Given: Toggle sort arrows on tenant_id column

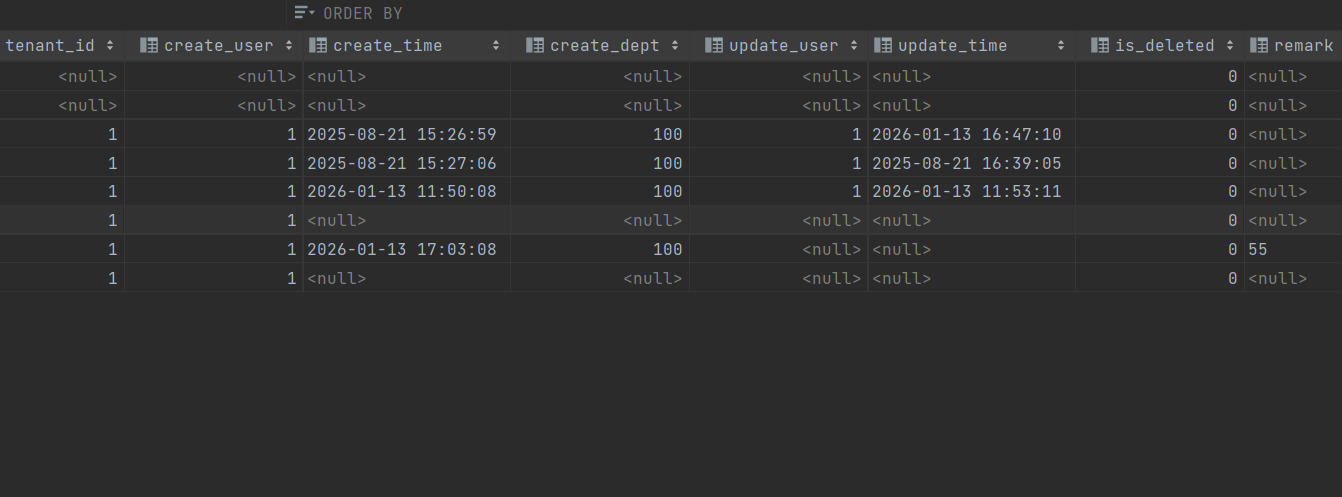Looking at the screenshot, I should [109, 45].
